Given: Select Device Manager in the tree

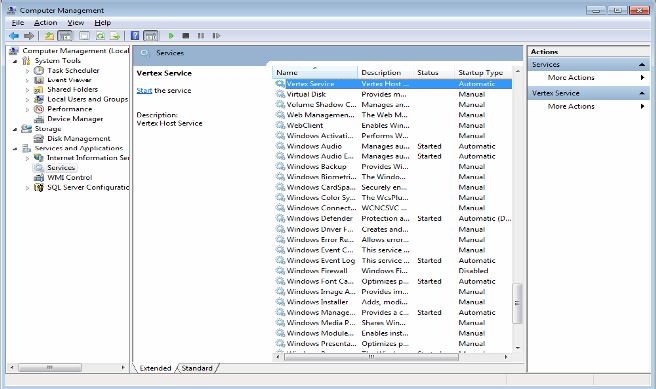Looking at the screenshot, I should pos(75,119).
